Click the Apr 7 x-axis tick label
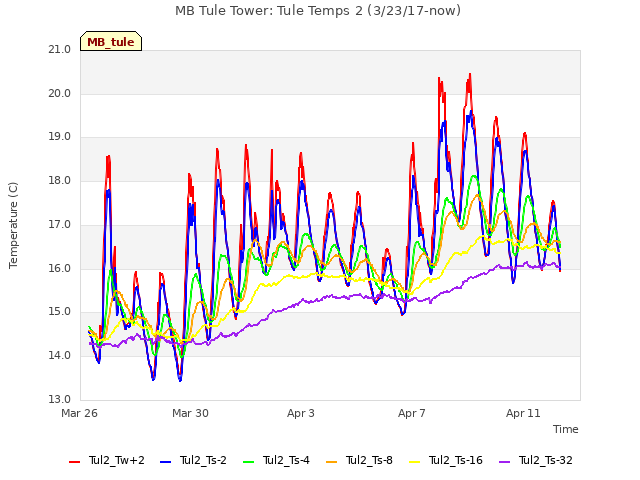 [412, 413]
